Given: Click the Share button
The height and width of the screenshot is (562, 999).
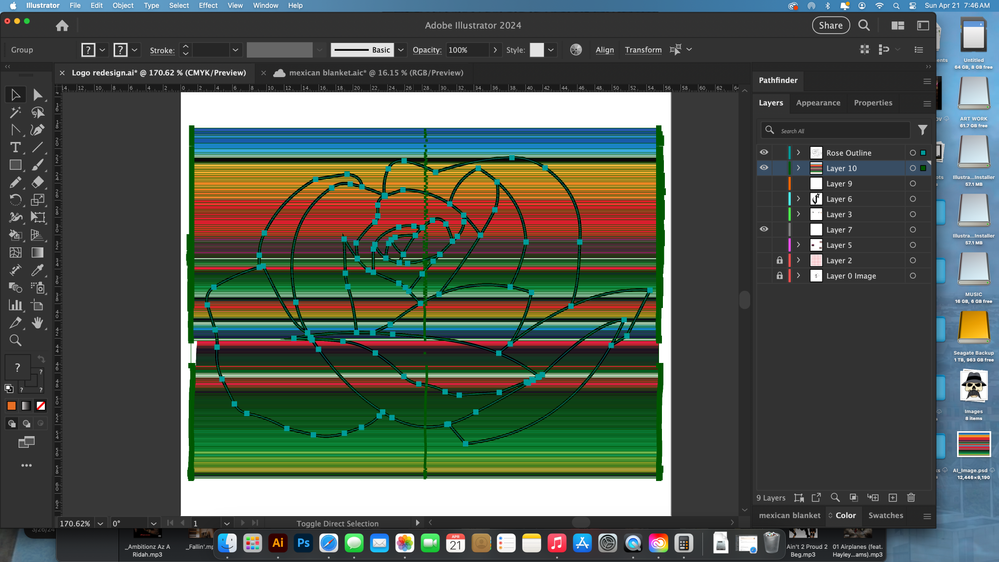Looking at the screenshot, I should click(830, 25).
